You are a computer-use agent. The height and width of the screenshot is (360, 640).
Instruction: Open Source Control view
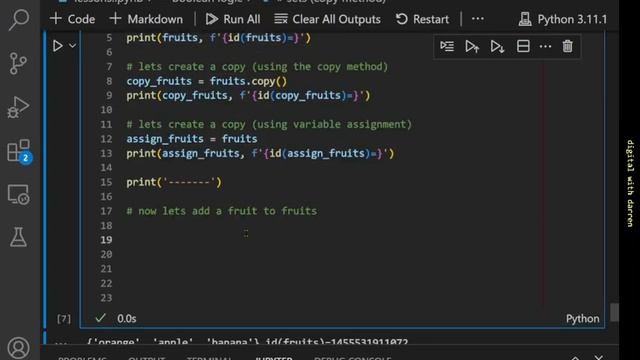tap(18, 63)
